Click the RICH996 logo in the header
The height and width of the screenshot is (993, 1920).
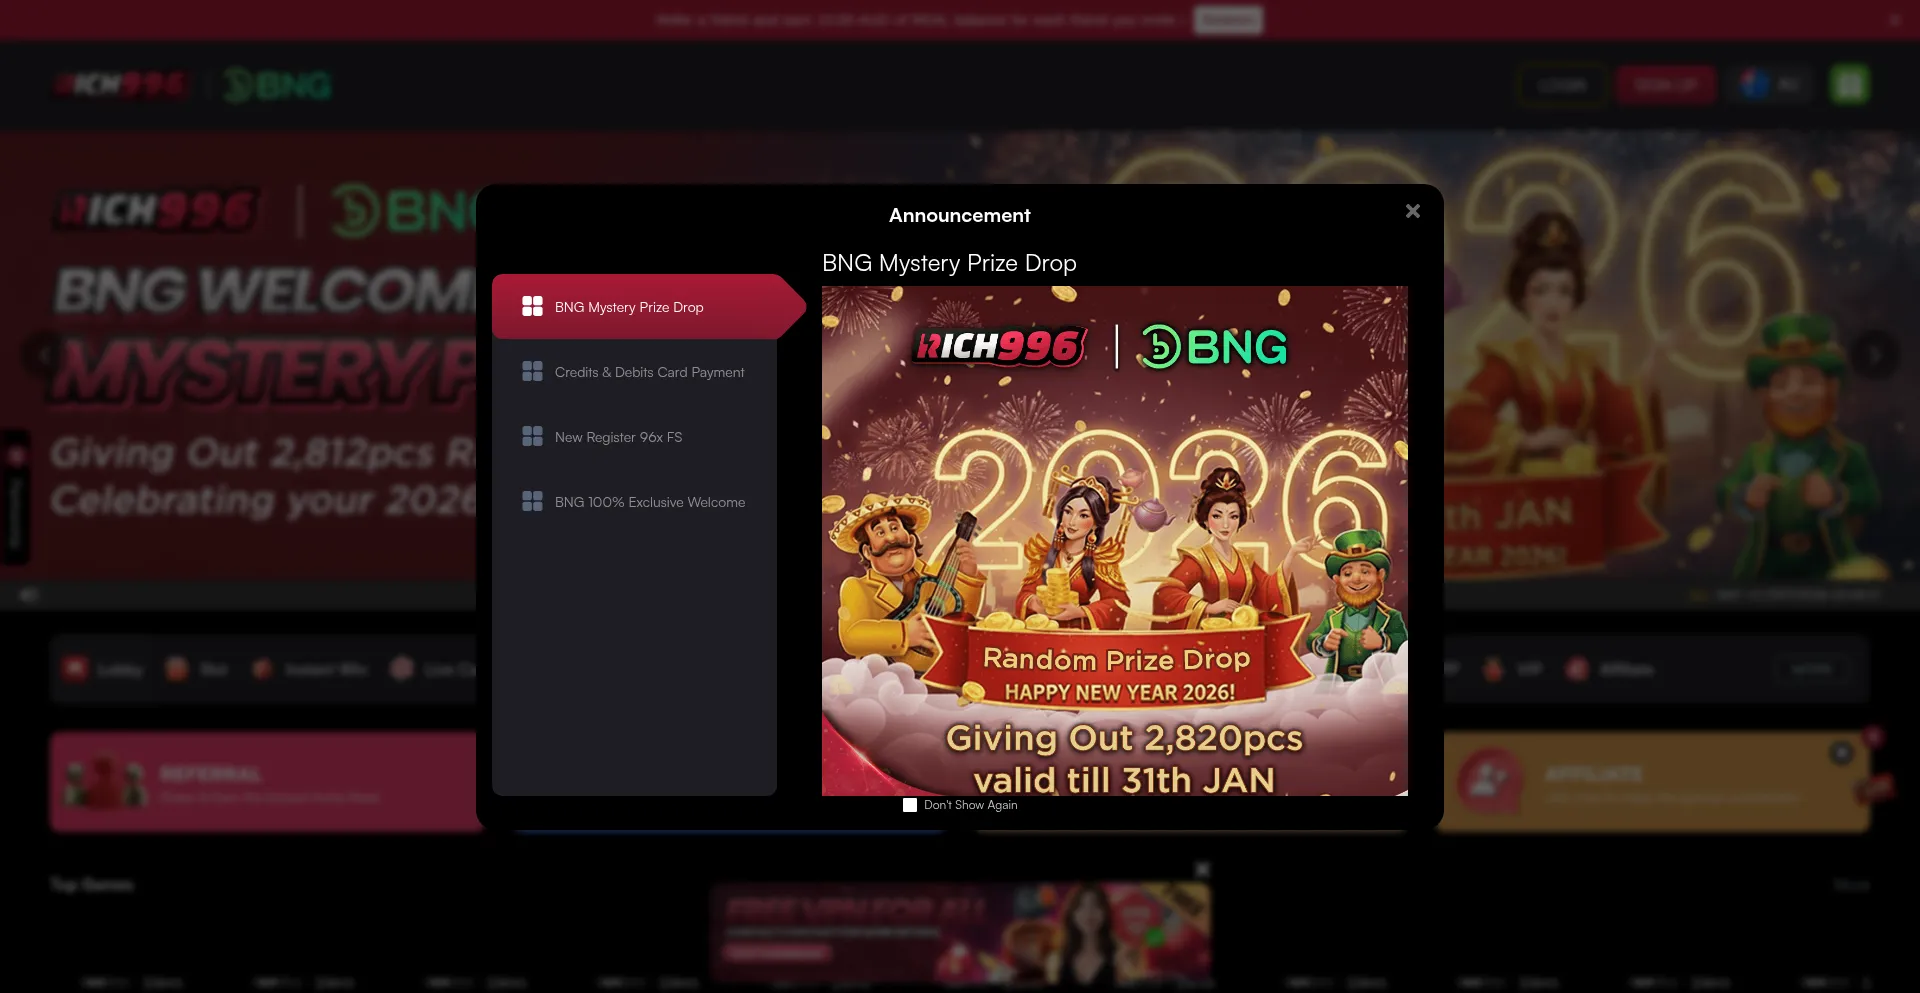click(x=120, y=85)
